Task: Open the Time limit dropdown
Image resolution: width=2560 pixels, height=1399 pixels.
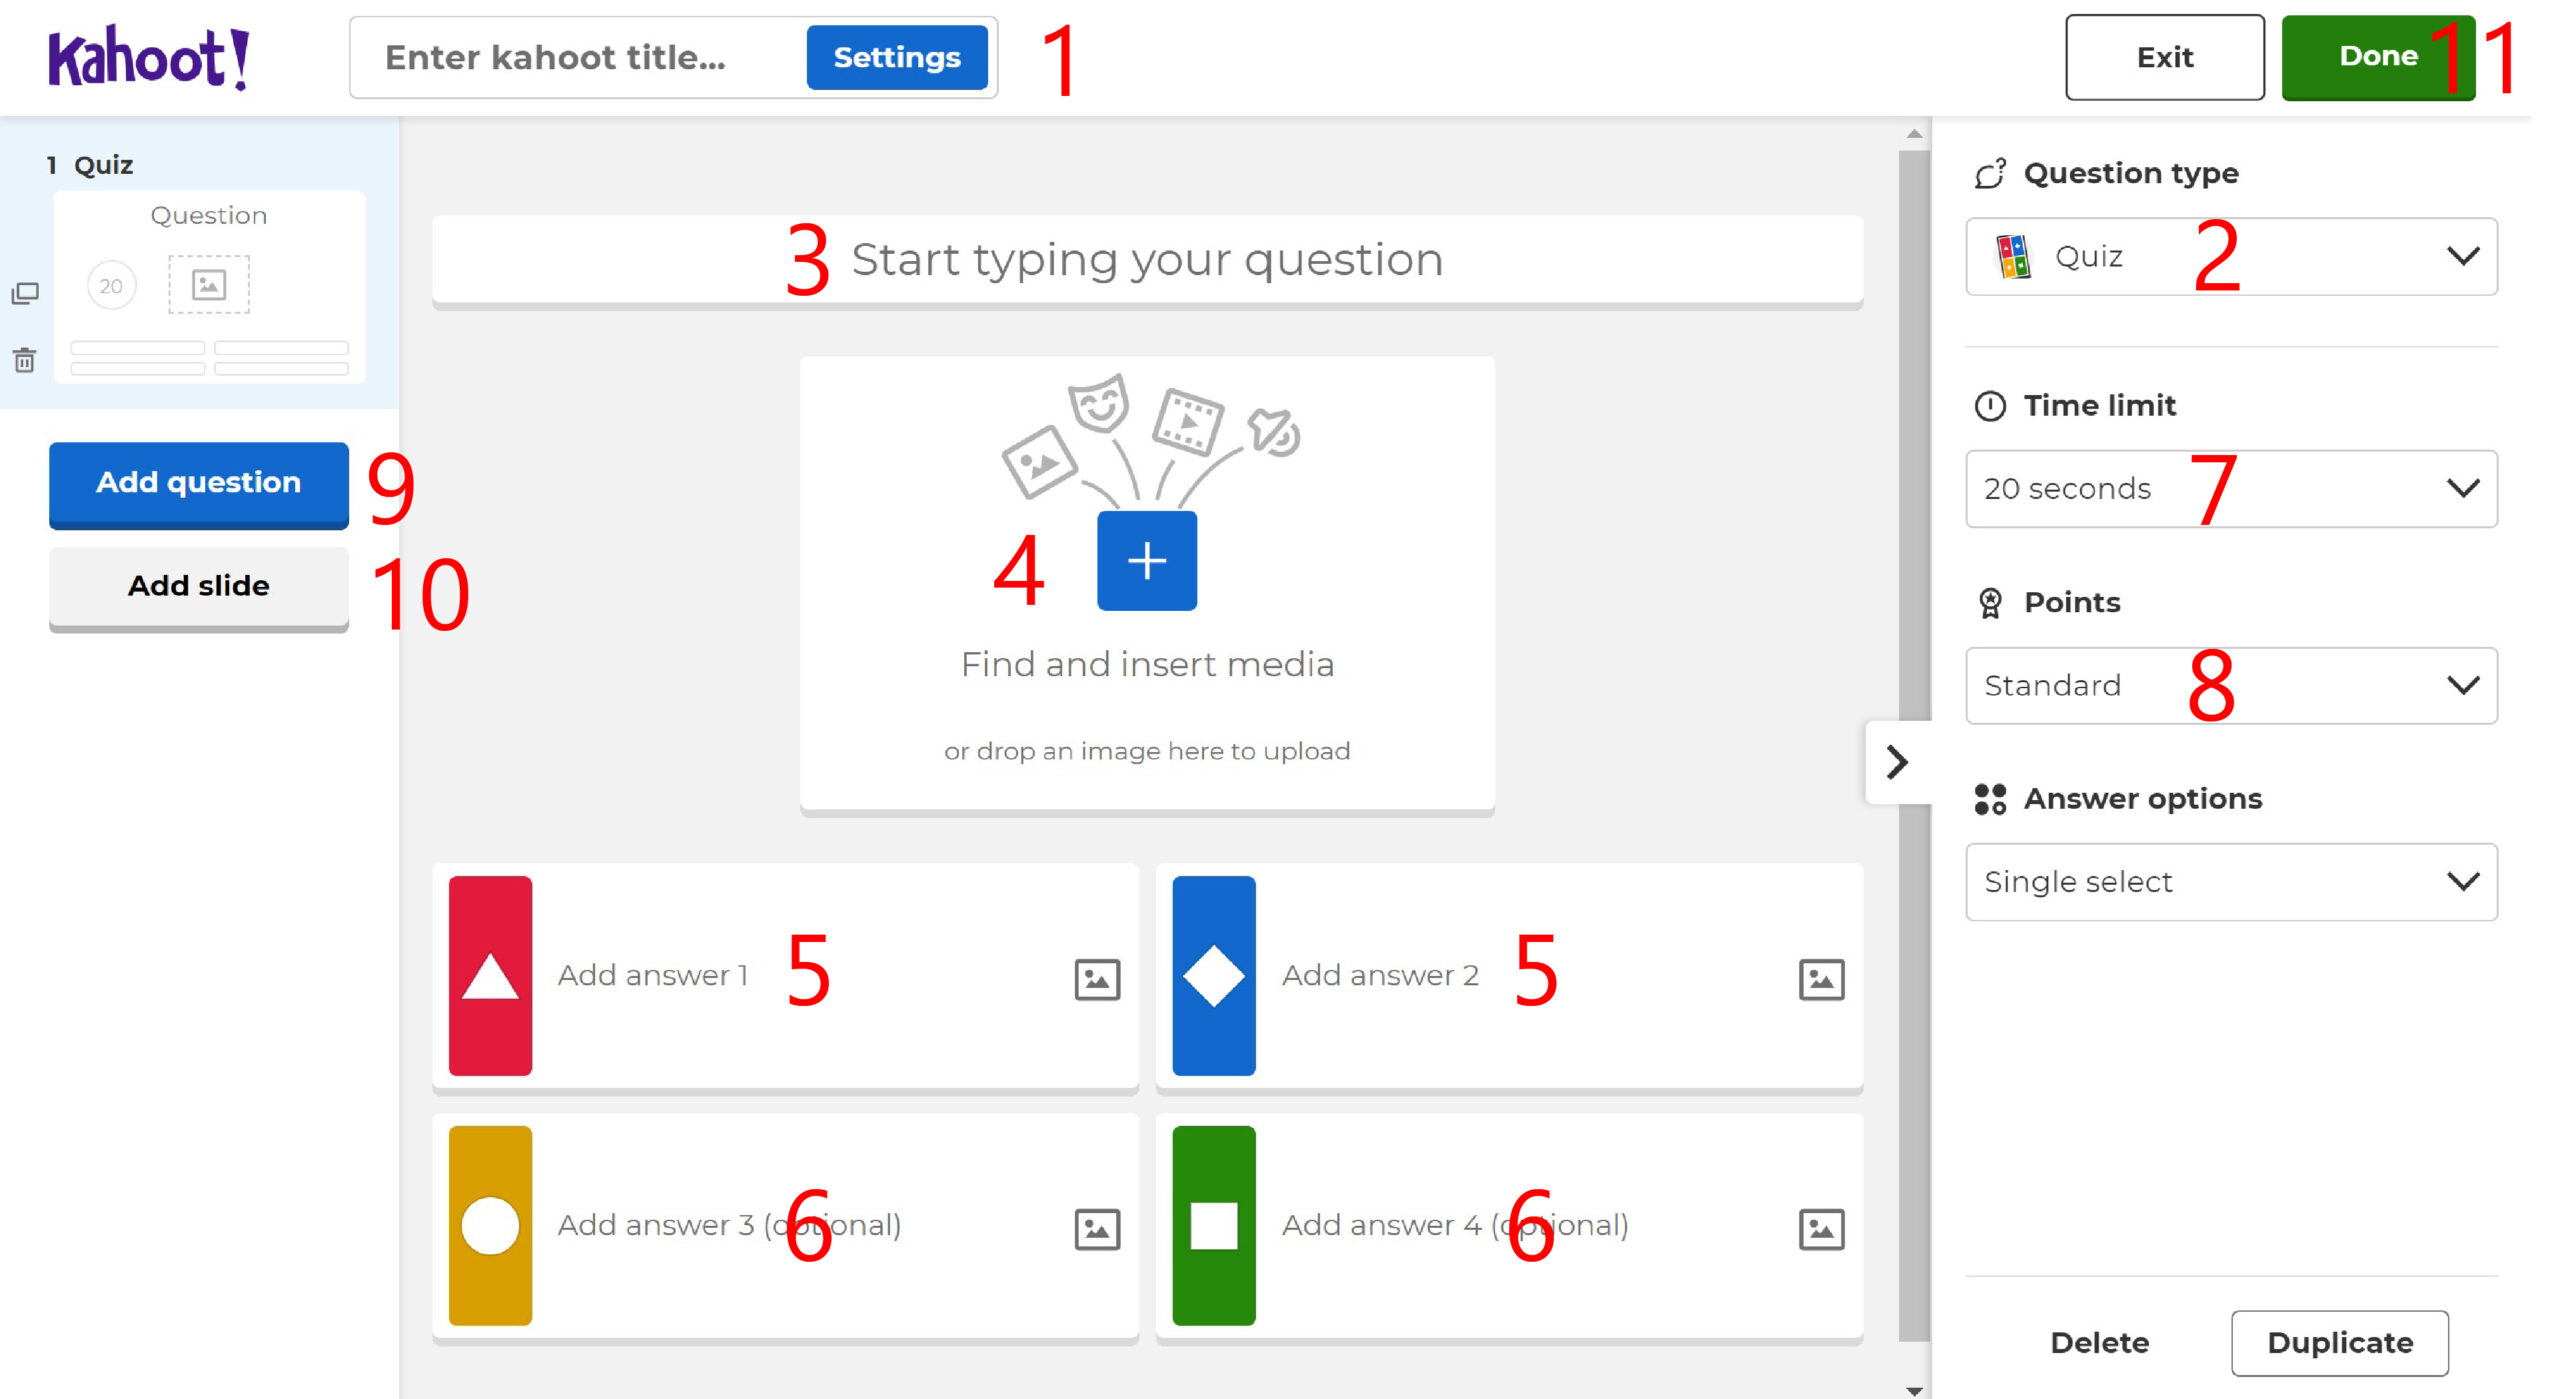Action: pos(2231,488)
